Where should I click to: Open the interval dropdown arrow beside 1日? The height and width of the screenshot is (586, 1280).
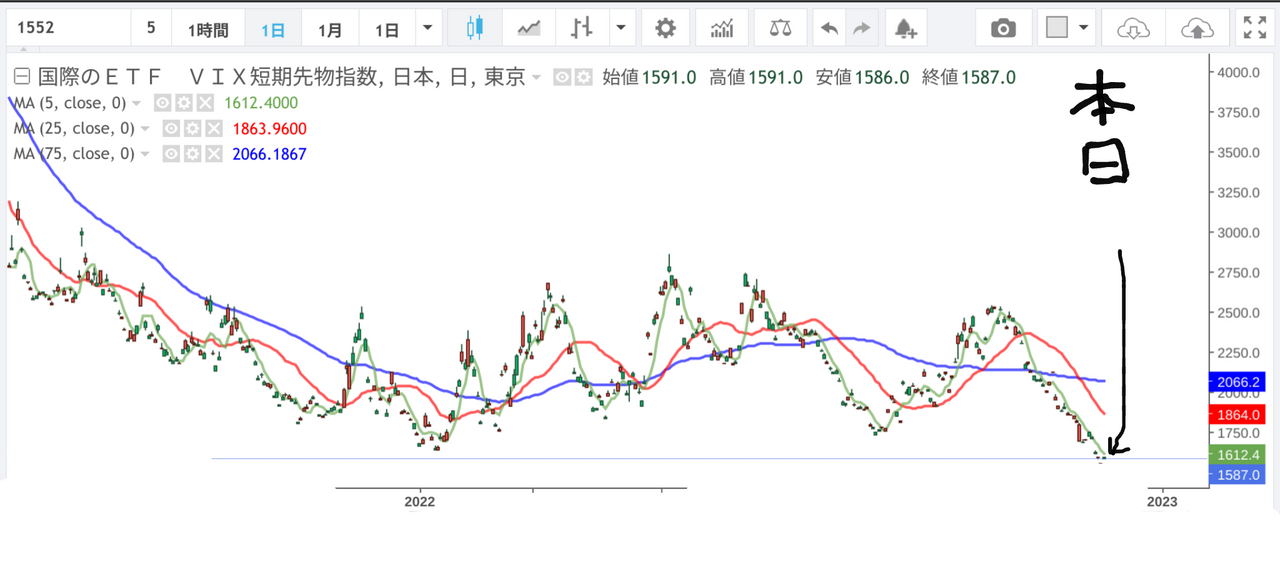(x=427, y=27)
